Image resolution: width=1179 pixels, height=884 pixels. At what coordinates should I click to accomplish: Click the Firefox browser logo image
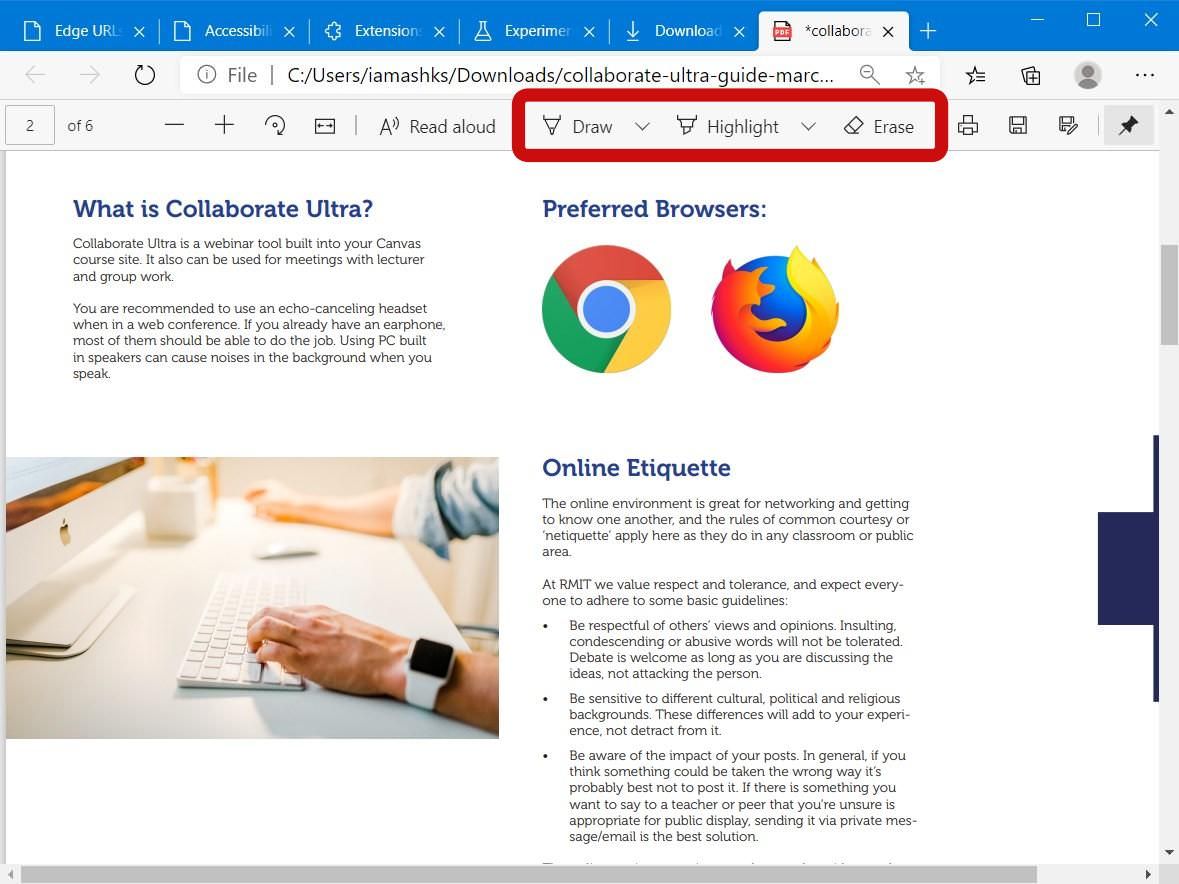pyautogui.click(x=775, y=309)
